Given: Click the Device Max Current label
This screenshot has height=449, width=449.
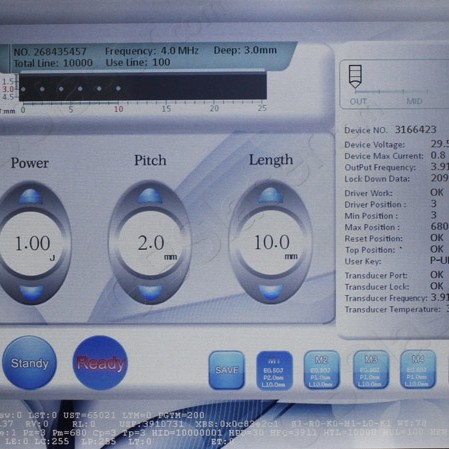Looking at the screenshot, I should pyautogui.click(x=384, y=156).
